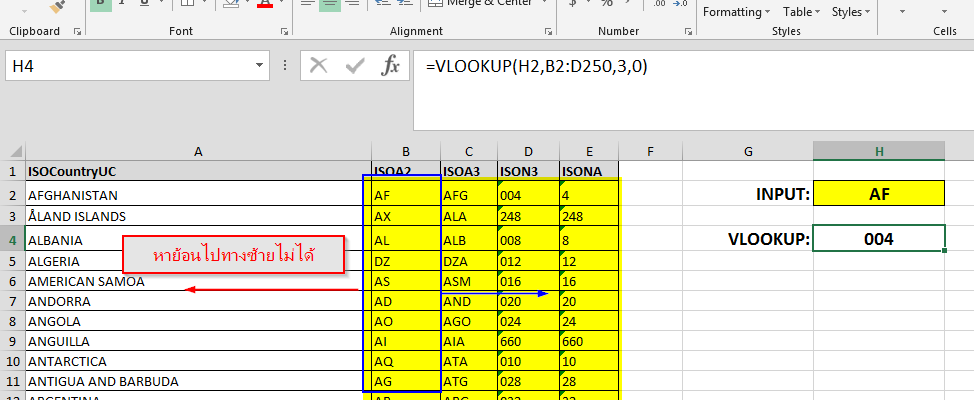Toggle Bold formatting
Image resolution: width=974 pixels, height=400 pixels.
tap(101, 4)
